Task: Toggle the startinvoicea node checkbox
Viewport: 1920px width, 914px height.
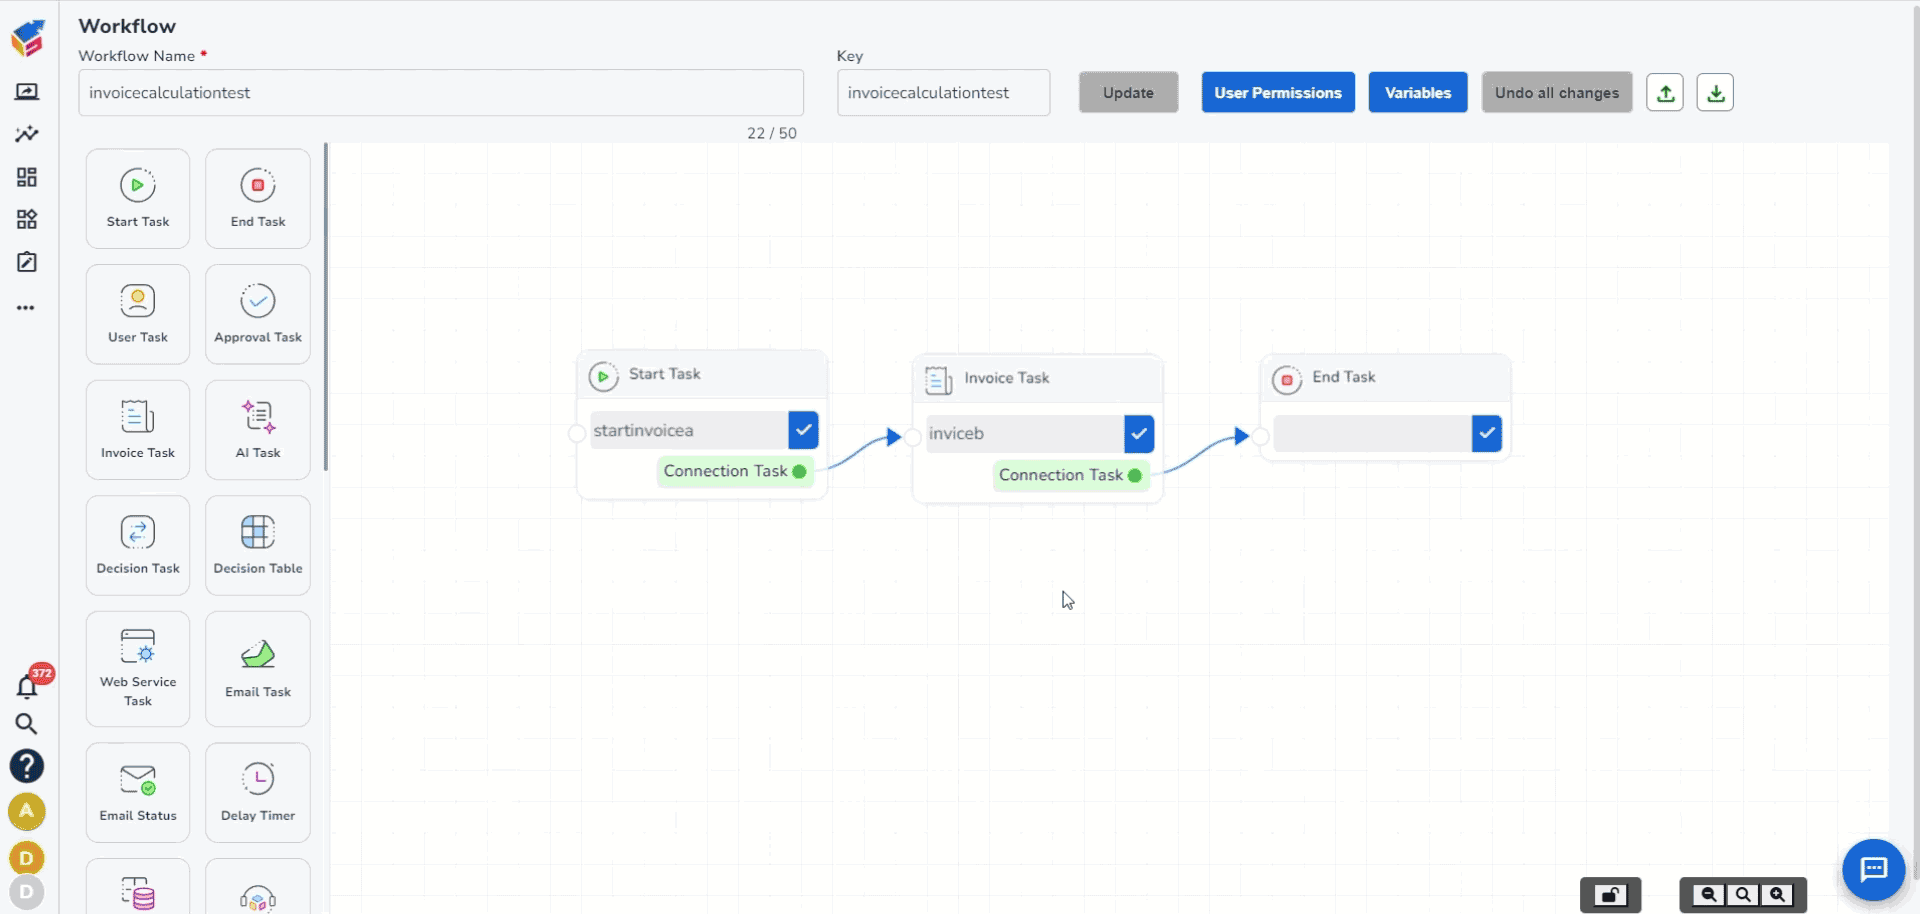Action: tap(803, 430)
